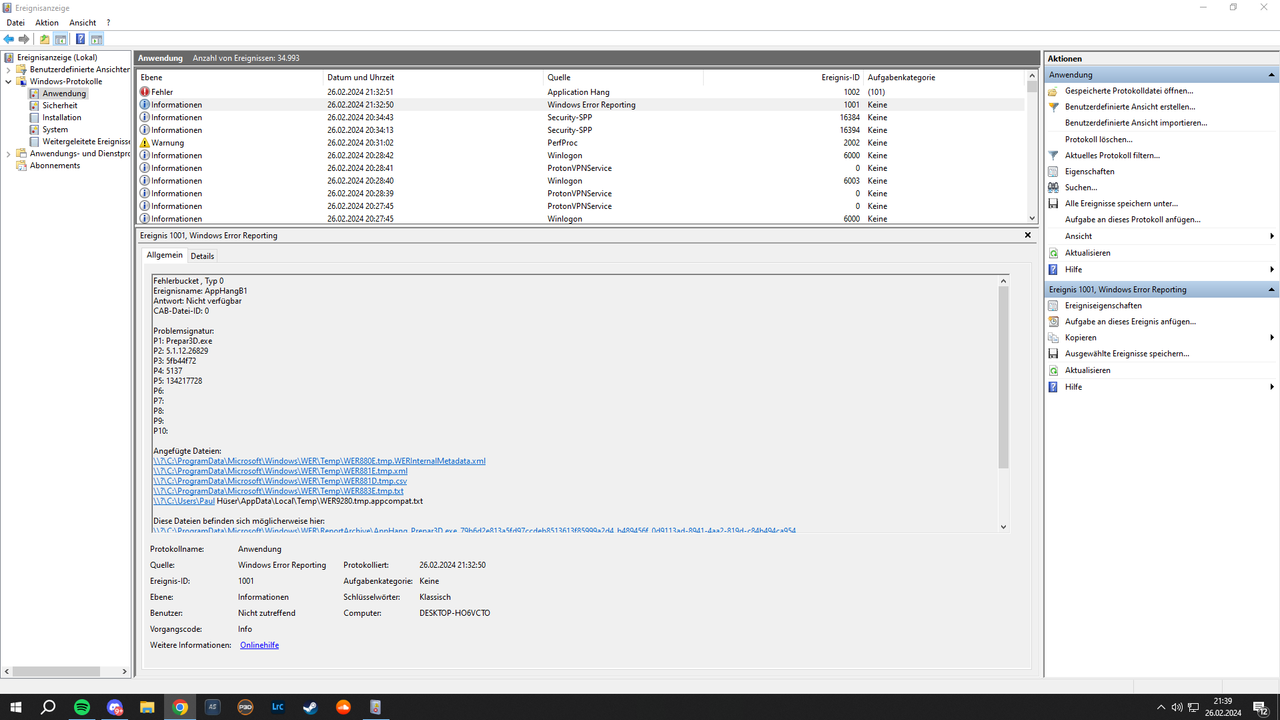The image size is (1280, 720).
Task: Open 'Ereigniseigenschaften' in the Aktionen pane
Action: click(1104, 306)
